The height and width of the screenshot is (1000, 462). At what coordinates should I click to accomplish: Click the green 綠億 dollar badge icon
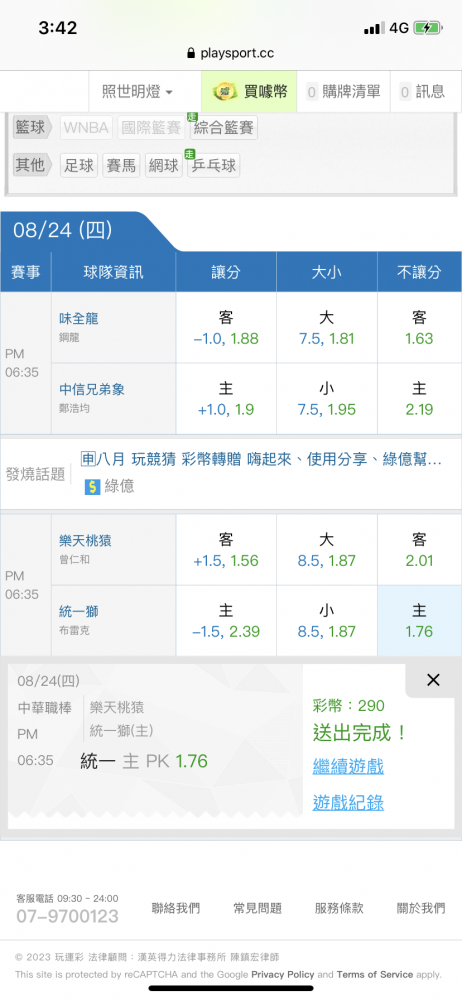[93, 487]
